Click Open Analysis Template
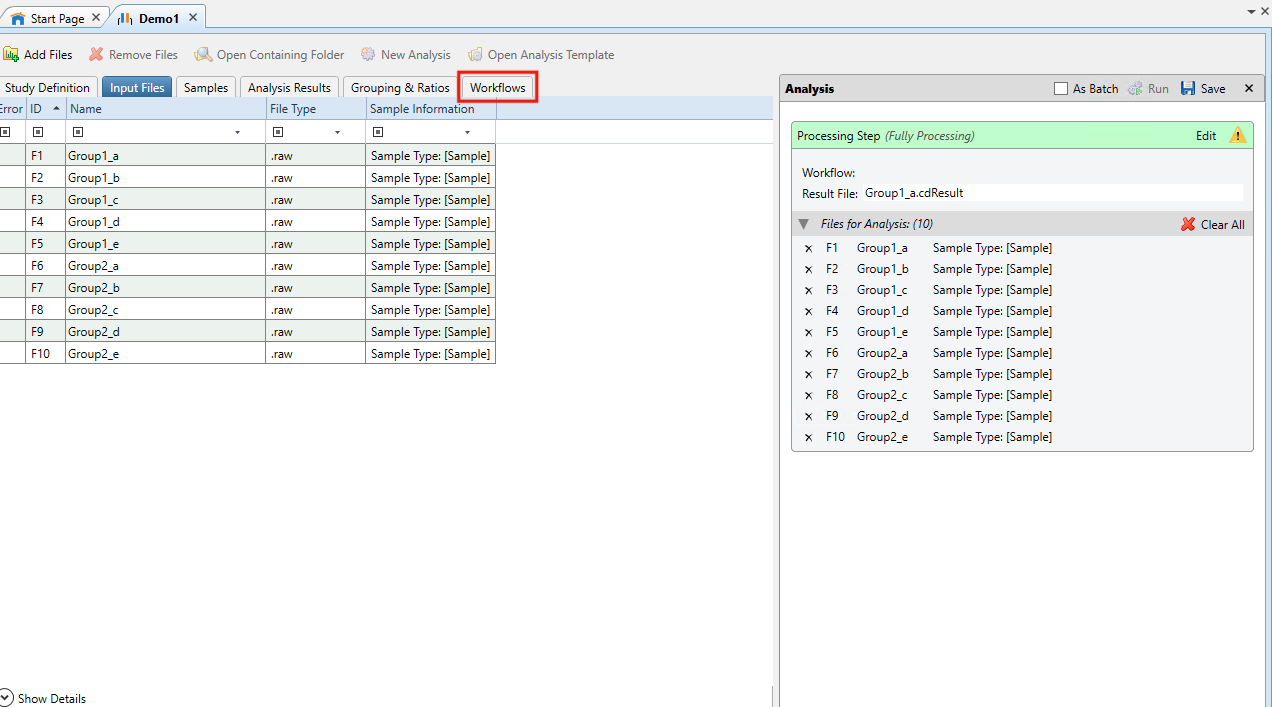 pyautogui.click(x=540, y=55)
